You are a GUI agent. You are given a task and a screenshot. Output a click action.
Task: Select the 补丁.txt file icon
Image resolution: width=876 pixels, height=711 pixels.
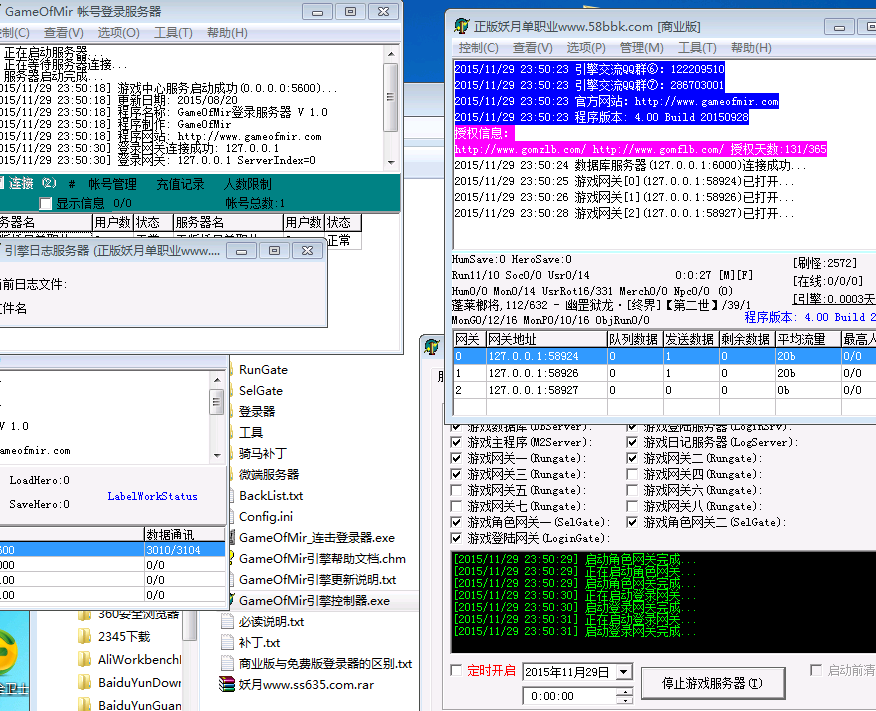(227, 642)
